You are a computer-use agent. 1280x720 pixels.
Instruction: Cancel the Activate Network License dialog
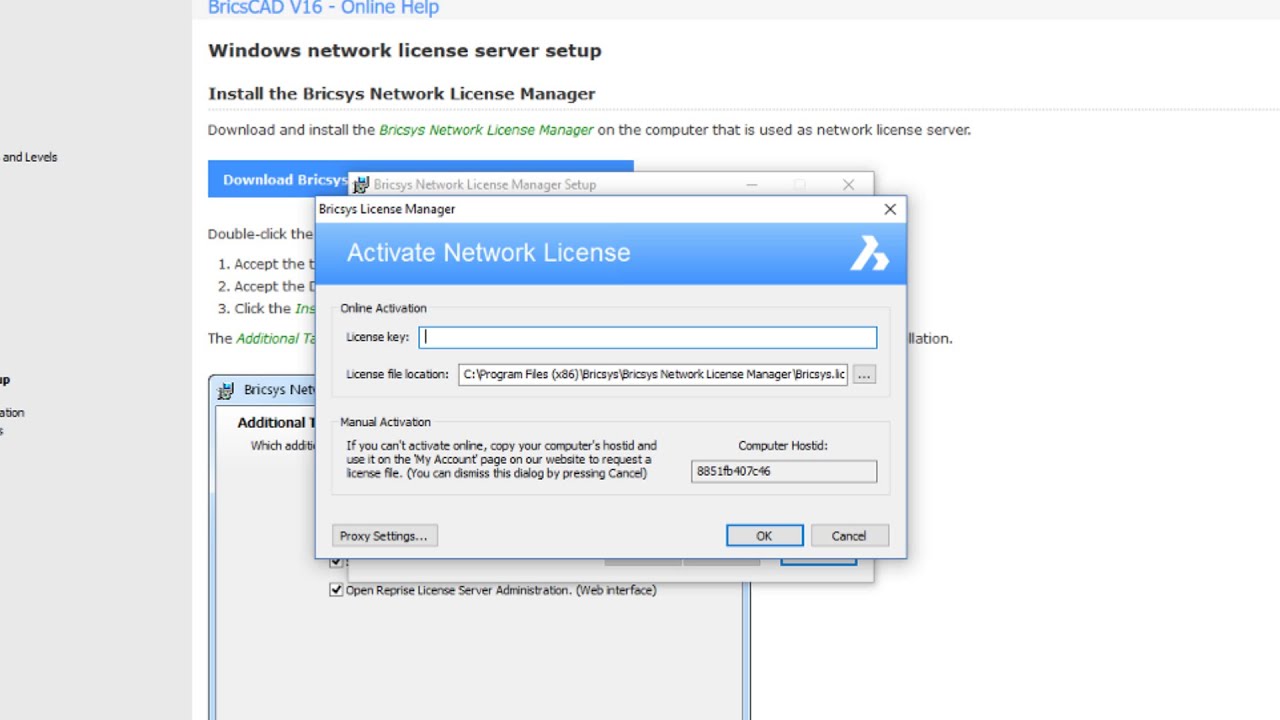click(x=849, y=536)
